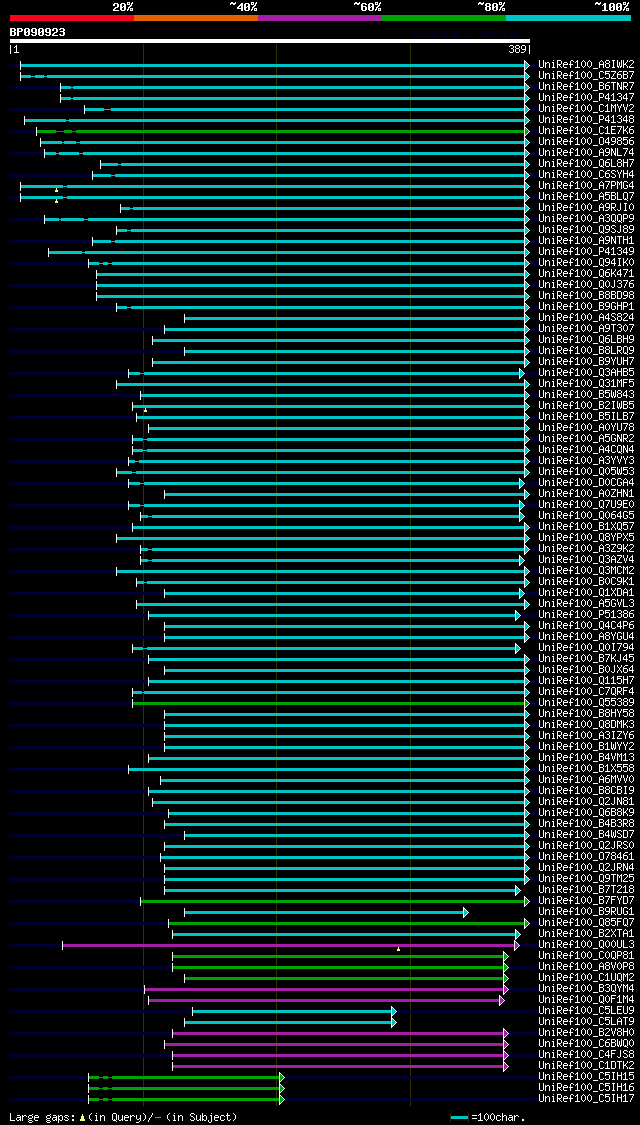Open the UniRef100_C0QP81 label
The image size is (640, 1125).
(586, 957)
